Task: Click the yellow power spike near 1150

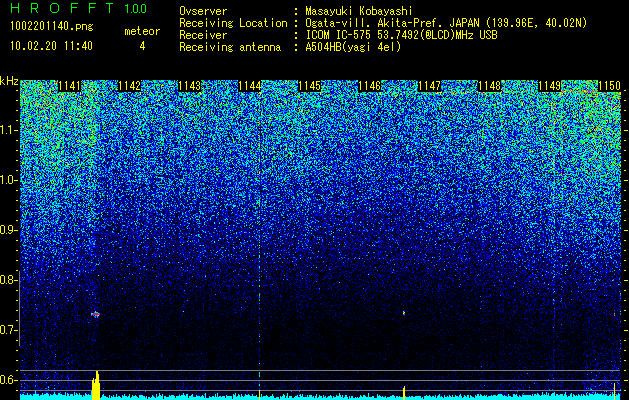Action: pos(614,391)
